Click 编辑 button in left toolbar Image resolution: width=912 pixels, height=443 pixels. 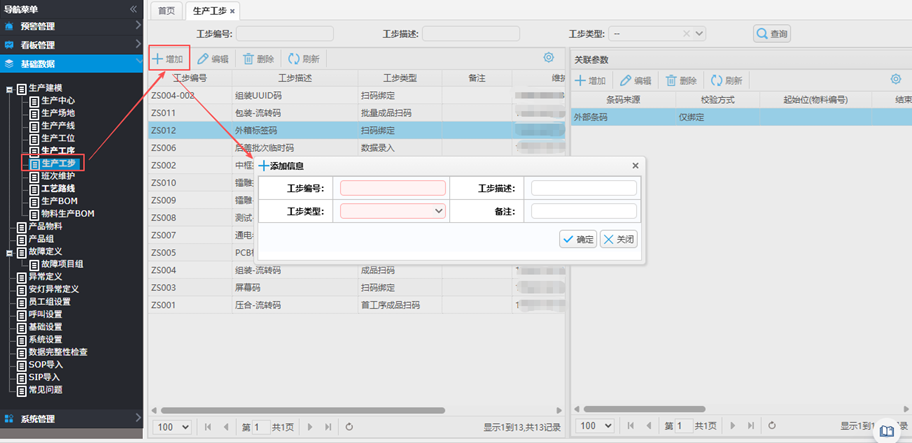point(213,59)
